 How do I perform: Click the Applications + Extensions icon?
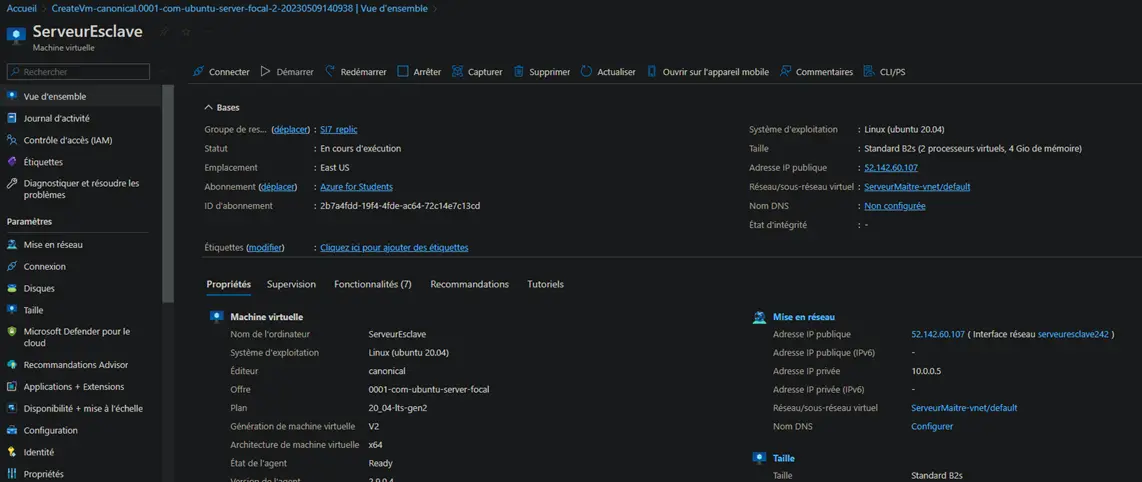(x=12, y=387)
